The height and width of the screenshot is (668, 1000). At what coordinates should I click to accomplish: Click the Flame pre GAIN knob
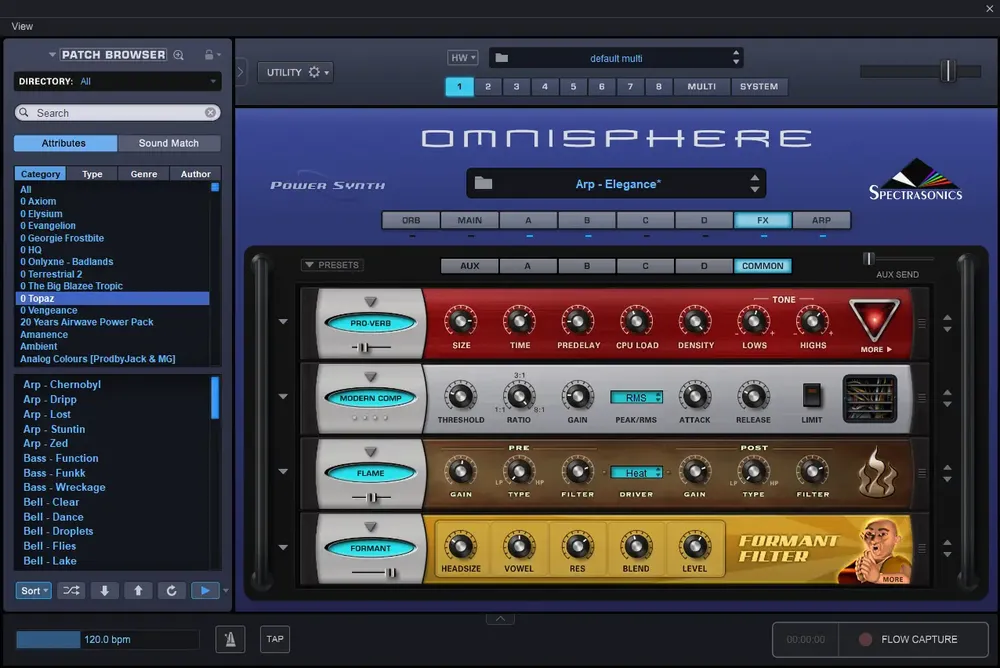(460, 471)
